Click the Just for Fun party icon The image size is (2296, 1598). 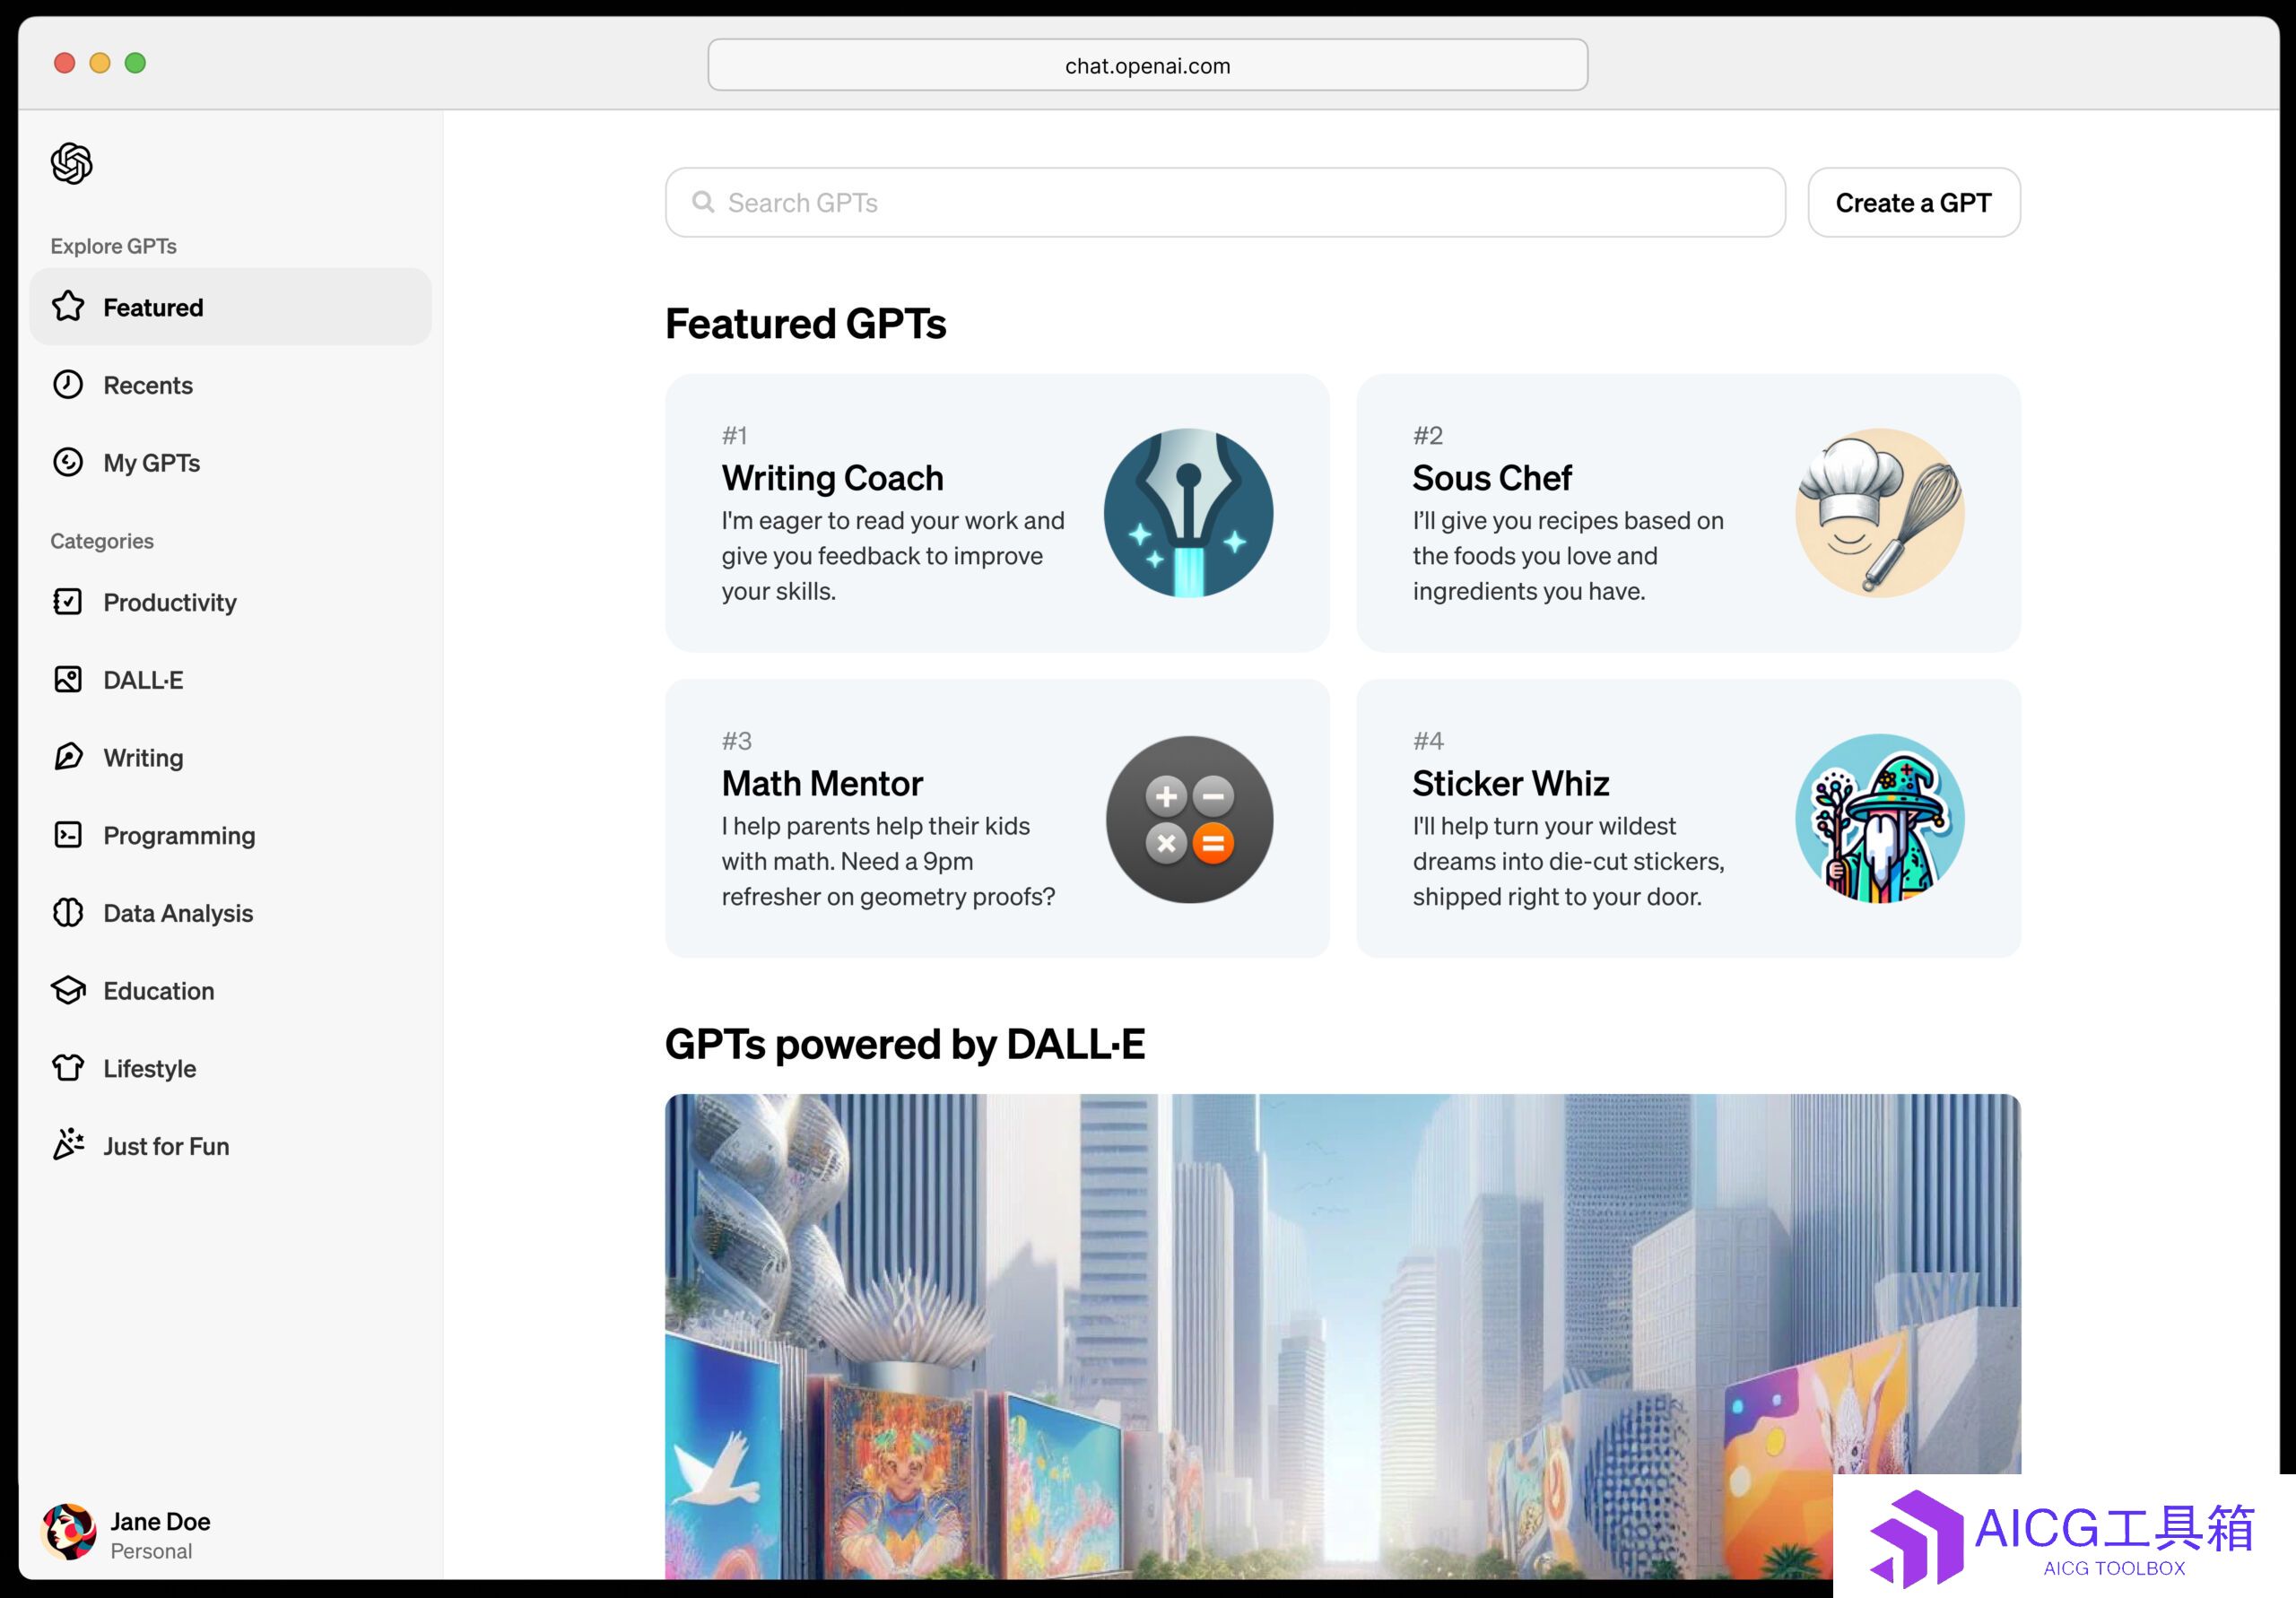(68, 1144)
